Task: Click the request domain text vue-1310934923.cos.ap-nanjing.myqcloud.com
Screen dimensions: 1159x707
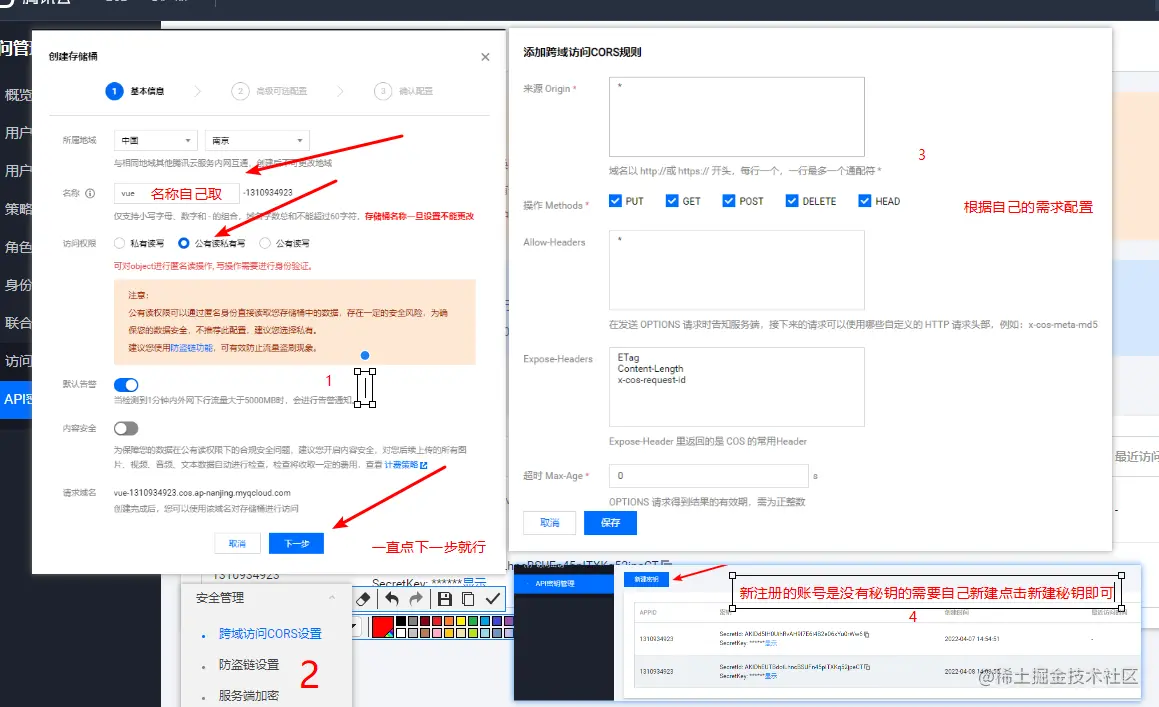Action: 202,493
